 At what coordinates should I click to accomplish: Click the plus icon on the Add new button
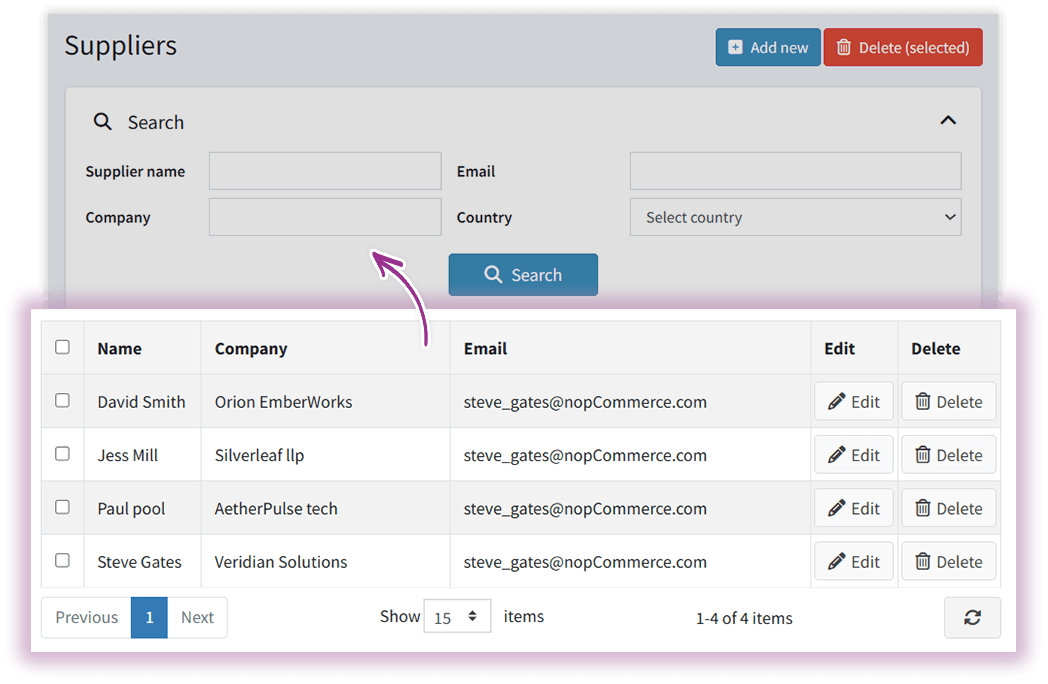click(735, 47)
